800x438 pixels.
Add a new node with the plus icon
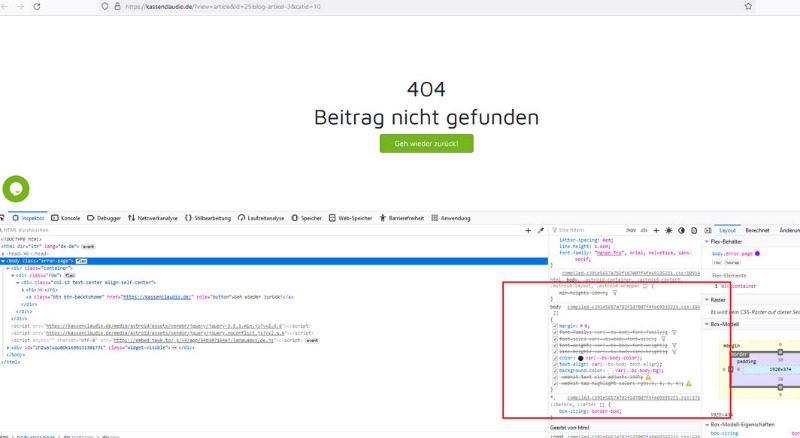[x=528, y=230]
